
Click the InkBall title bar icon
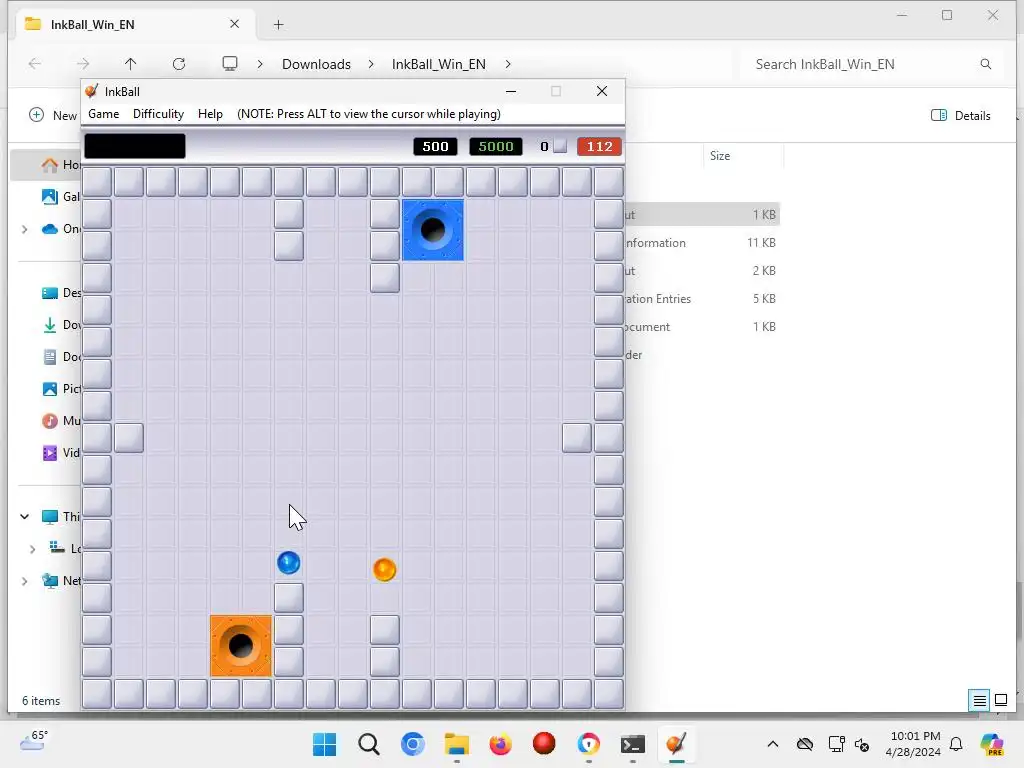coord(92,91)
